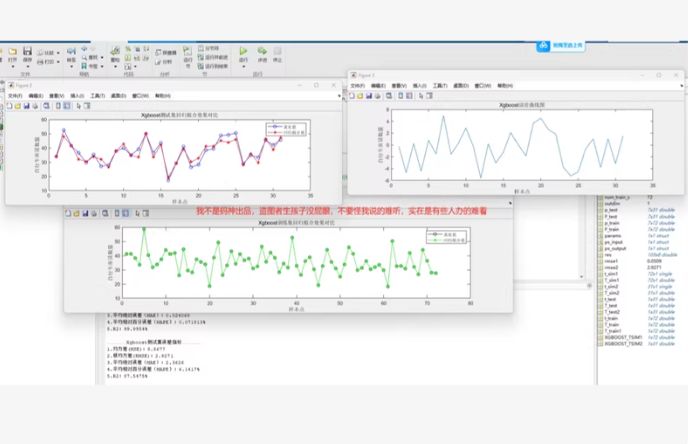Expand the Open (打开) dropdown arrow
This screenshot has width=698, height=444.
[12, 67]
